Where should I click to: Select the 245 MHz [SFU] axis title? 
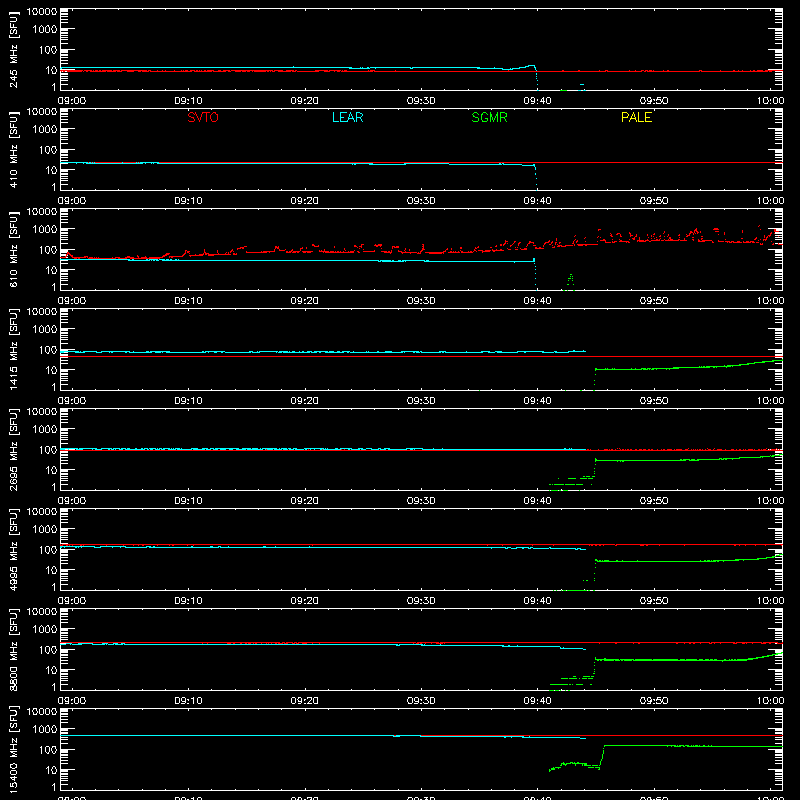[13, 50]
